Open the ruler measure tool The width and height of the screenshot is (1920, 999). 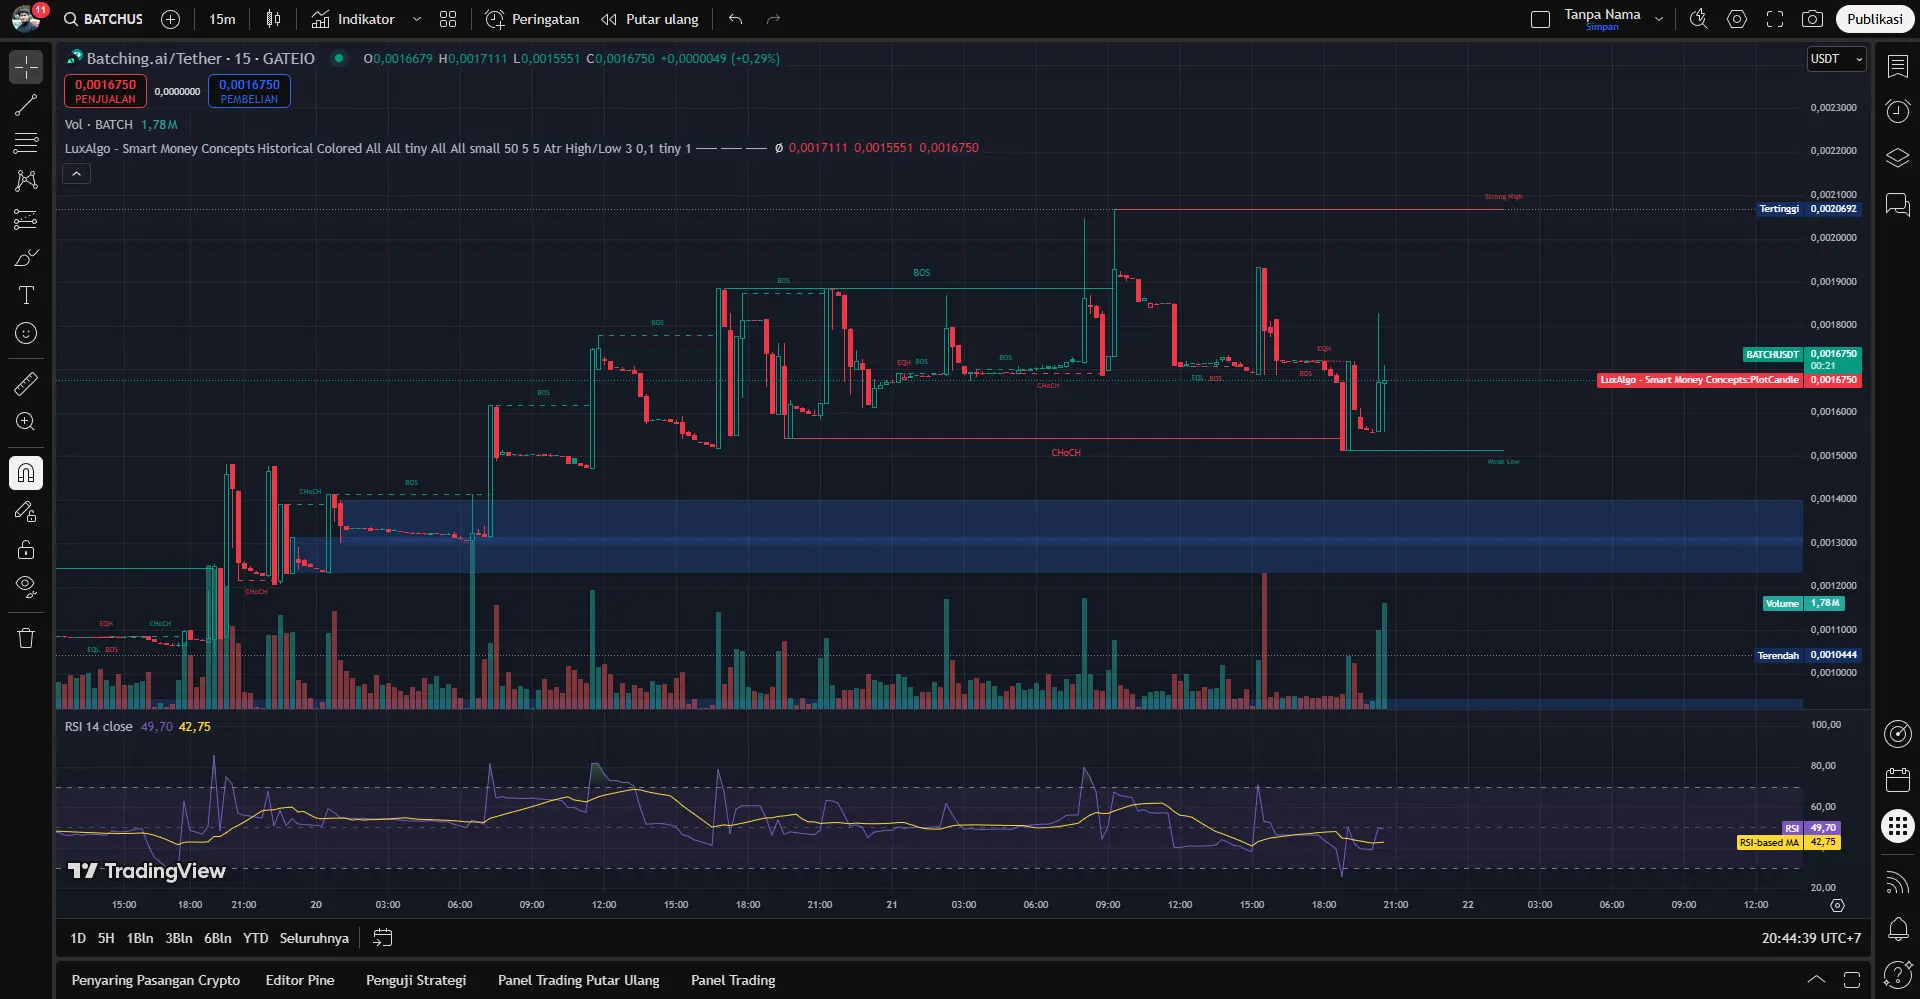26,383
